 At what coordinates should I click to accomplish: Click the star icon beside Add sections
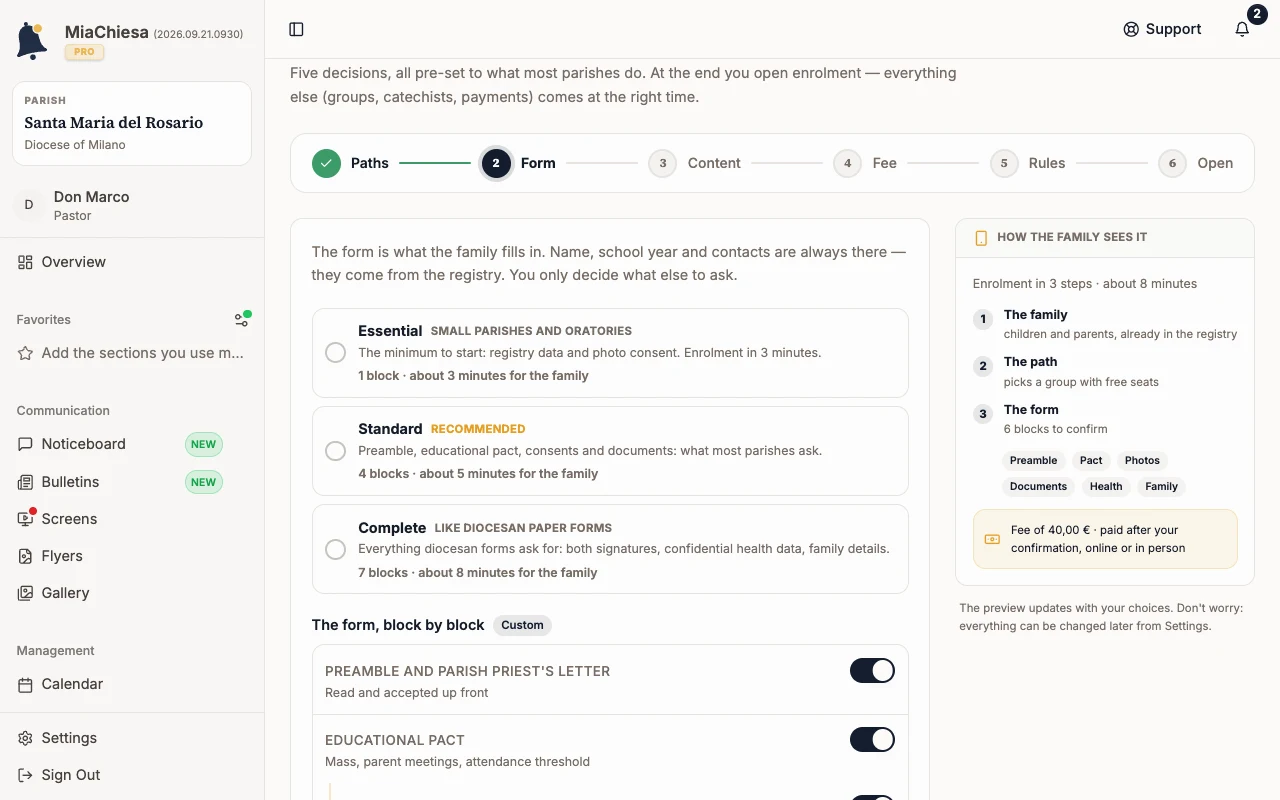(25, 353)
